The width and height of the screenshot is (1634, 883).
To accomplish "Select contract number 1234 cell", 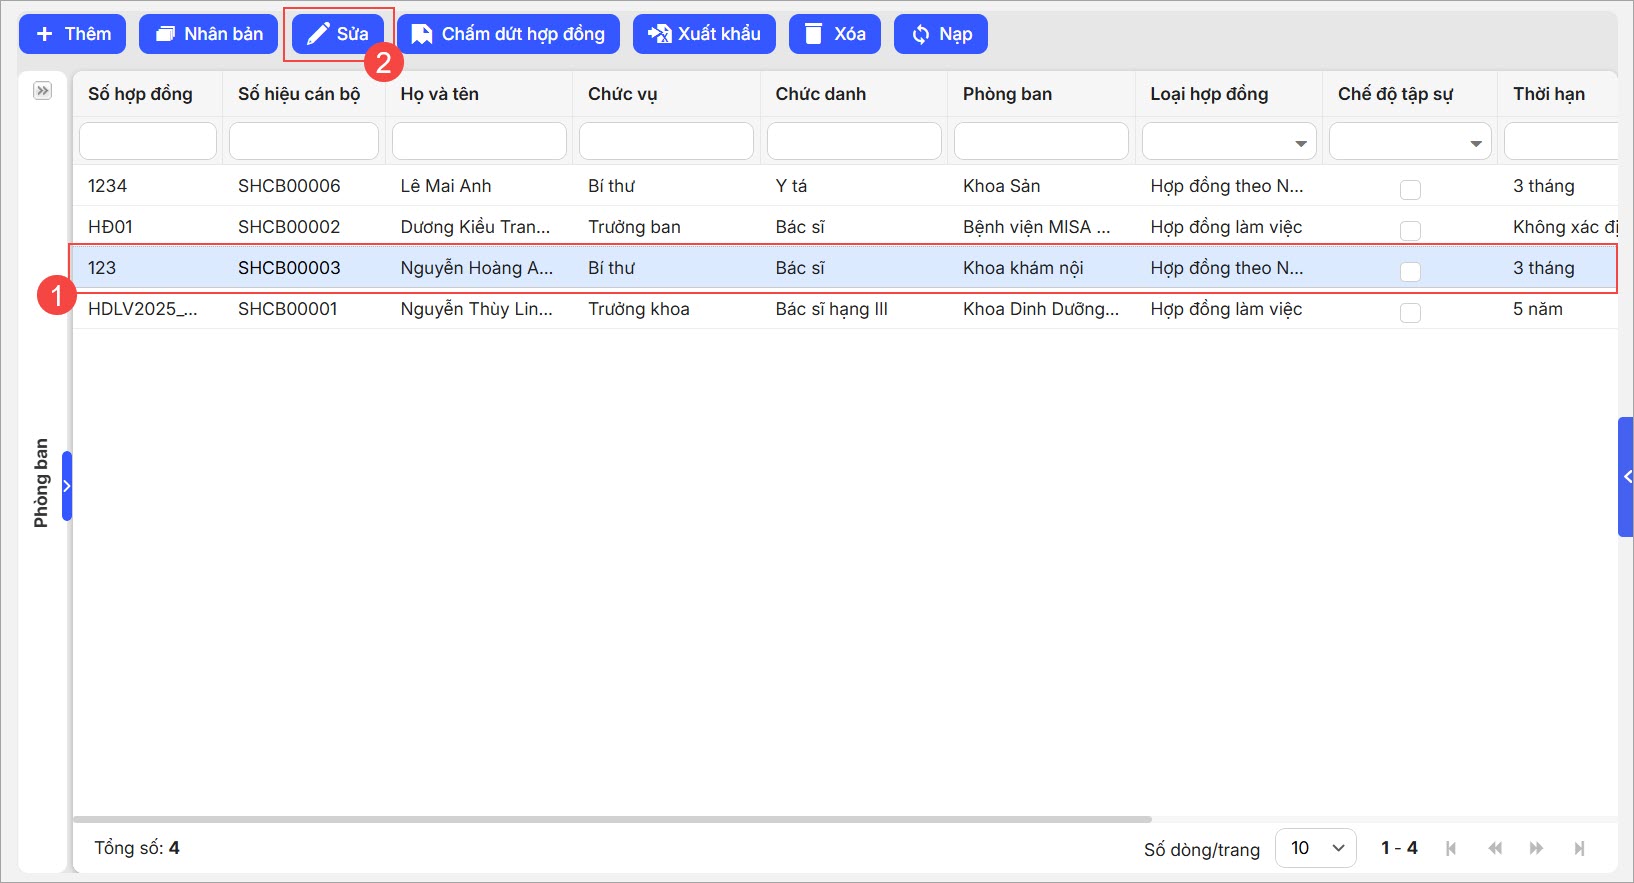I will click(107, 186).
